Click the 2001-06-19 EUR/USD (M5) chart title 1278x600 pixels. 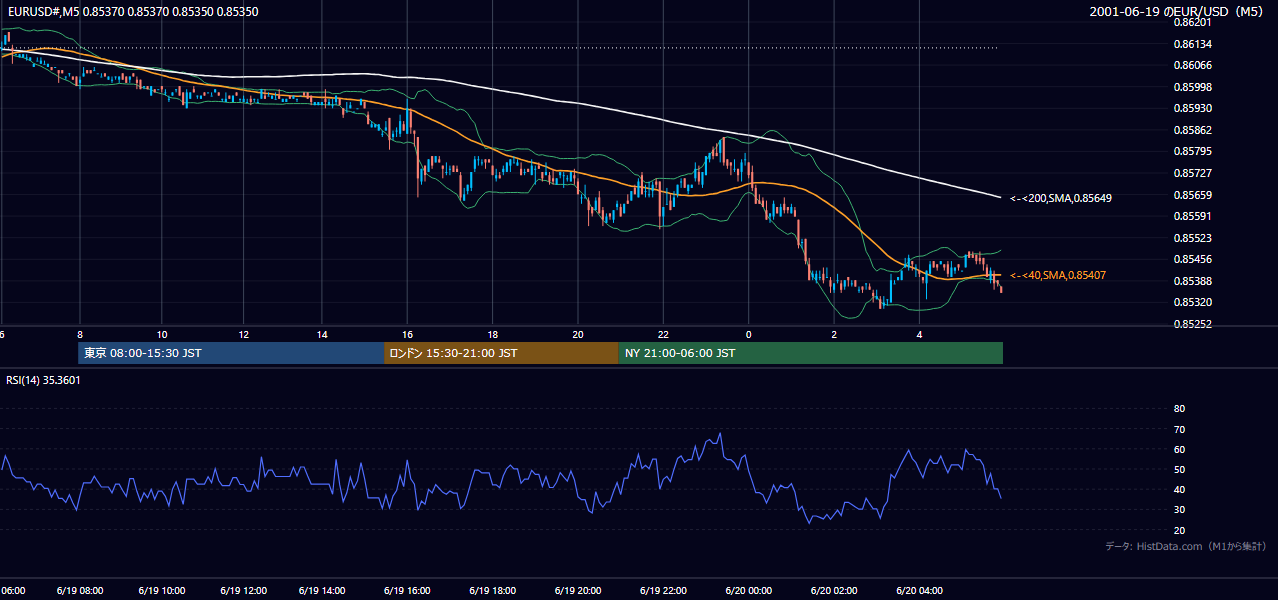[x=1178, y=12]
